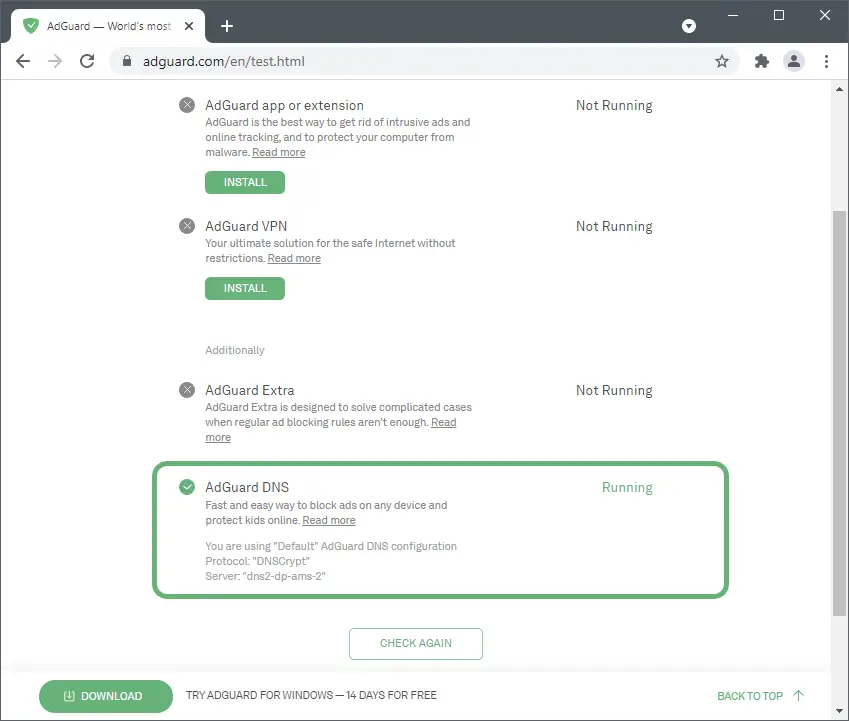This screenshot has height=721, width=849.
Task: Select the AdGuard — World's most tab
Action: coord(108,26)
